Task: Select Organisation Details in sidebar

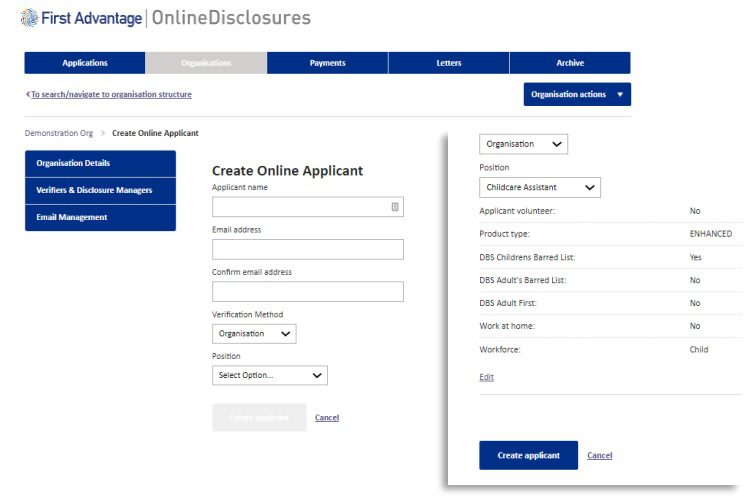Action: click(x=100, y=163)
